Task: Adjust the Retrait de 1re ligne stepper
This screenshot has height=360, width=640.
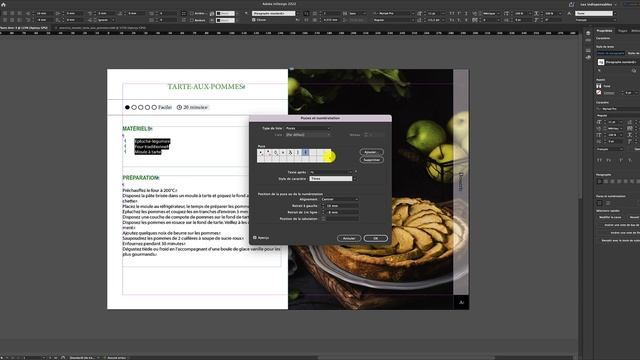Action: pos(323,212)
